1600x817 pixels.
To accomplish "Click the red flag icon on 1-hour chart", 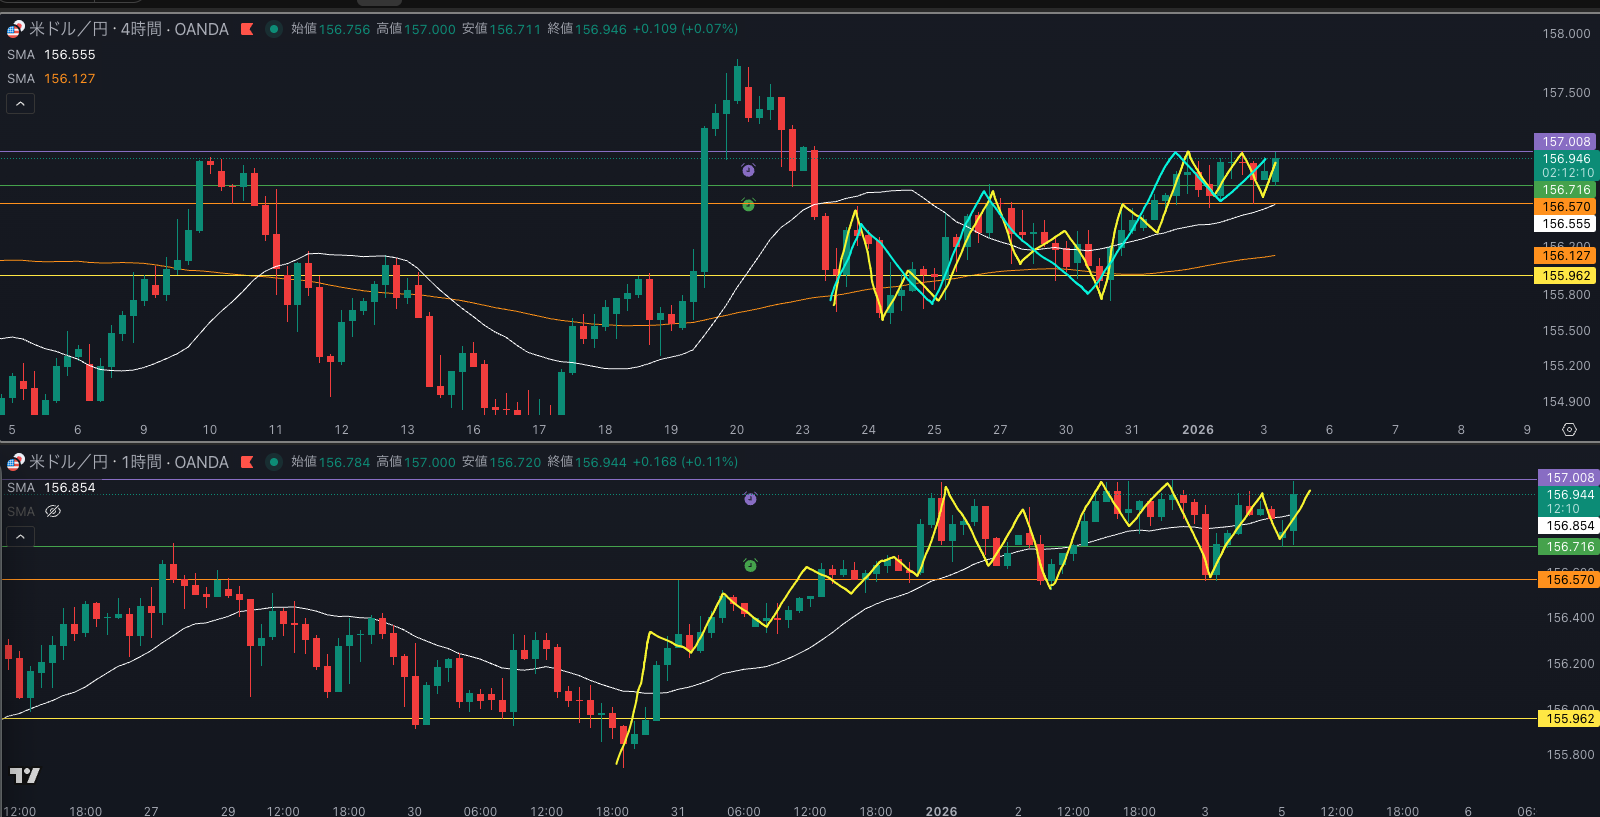I will pos(247,462).
